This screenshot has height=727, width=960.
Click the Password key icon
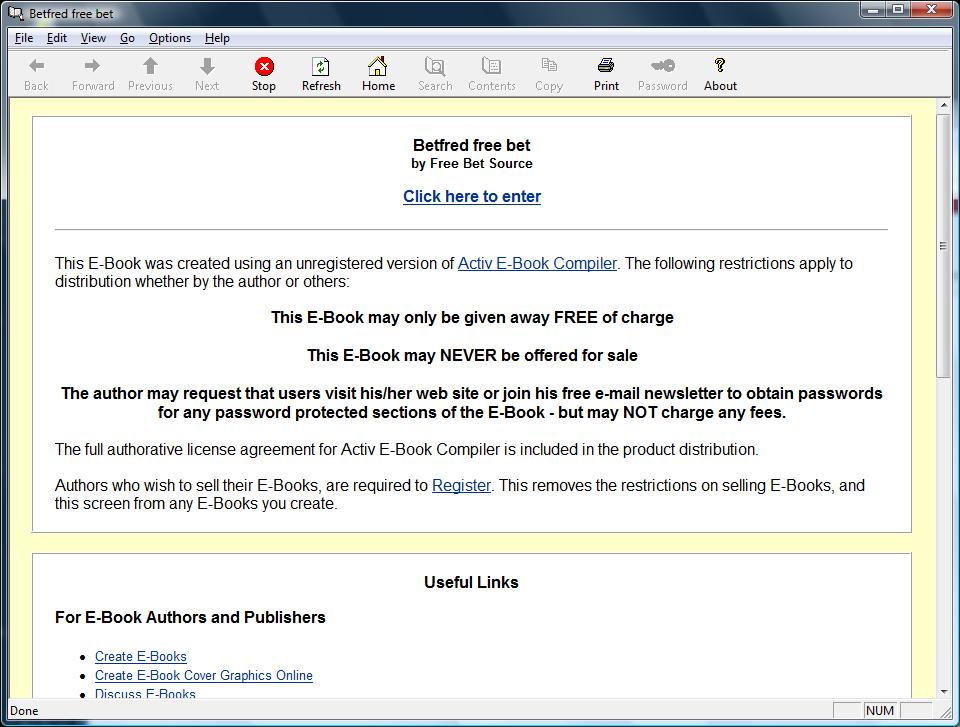tap(662, 66)
